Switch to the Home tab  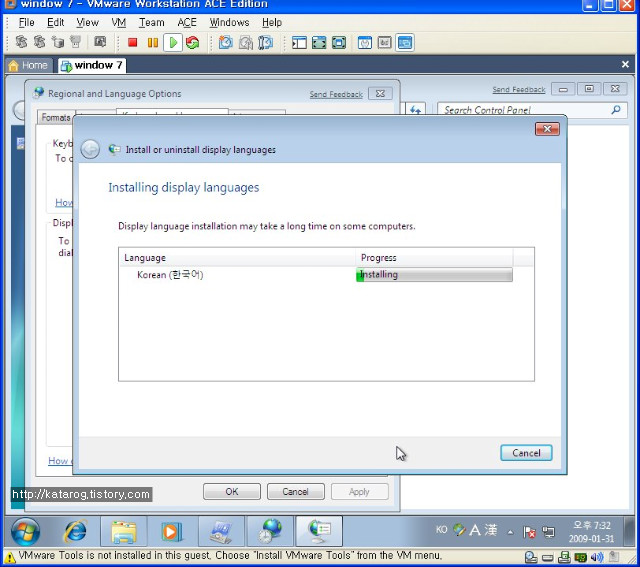point(29,65)
